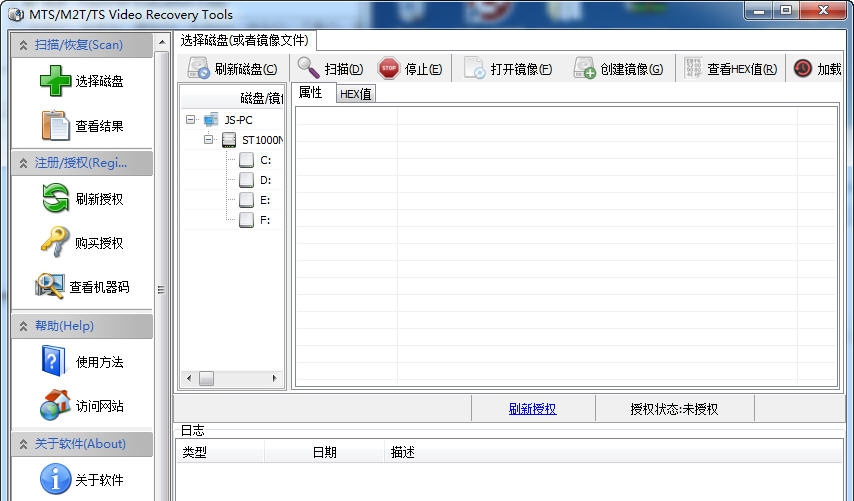Click the 刷新磁盘(C) toolbar icon
Screen dimensions: 854x501
(198, 69)
